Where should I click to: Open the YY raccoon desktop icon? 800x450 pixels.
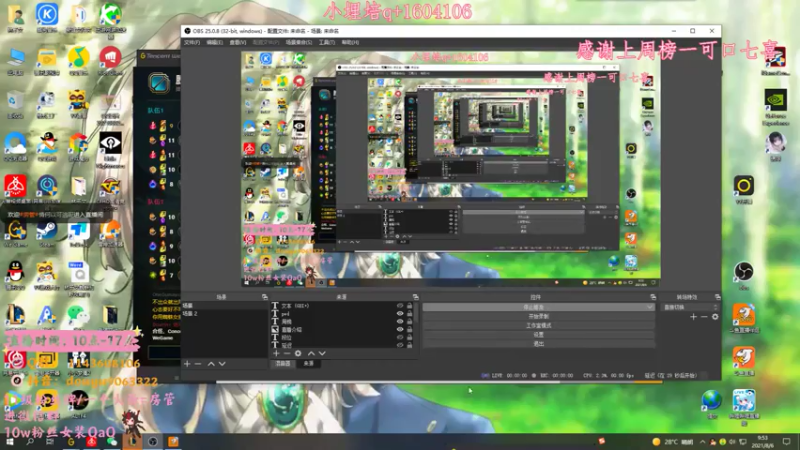pyautogui.click(x=78, y=101)
